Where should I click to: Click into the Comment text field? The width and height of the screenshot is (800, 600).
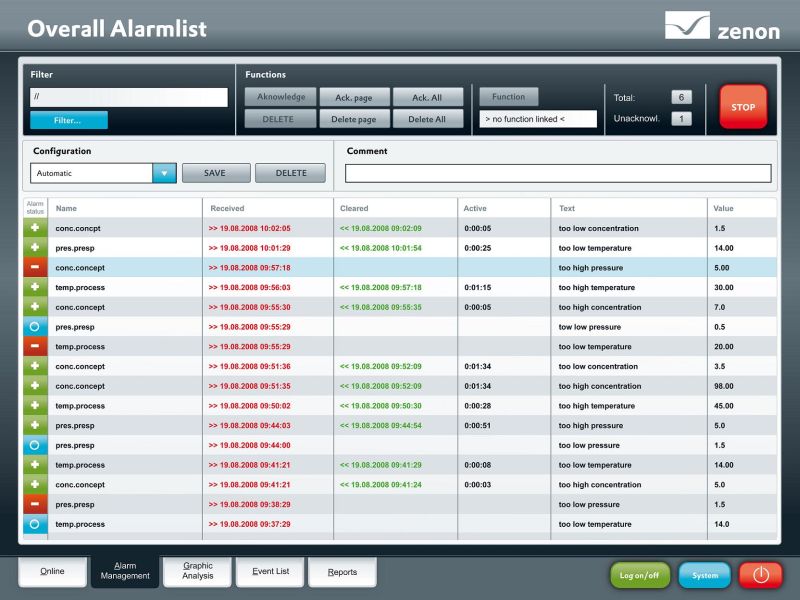[x=558, y=173]
